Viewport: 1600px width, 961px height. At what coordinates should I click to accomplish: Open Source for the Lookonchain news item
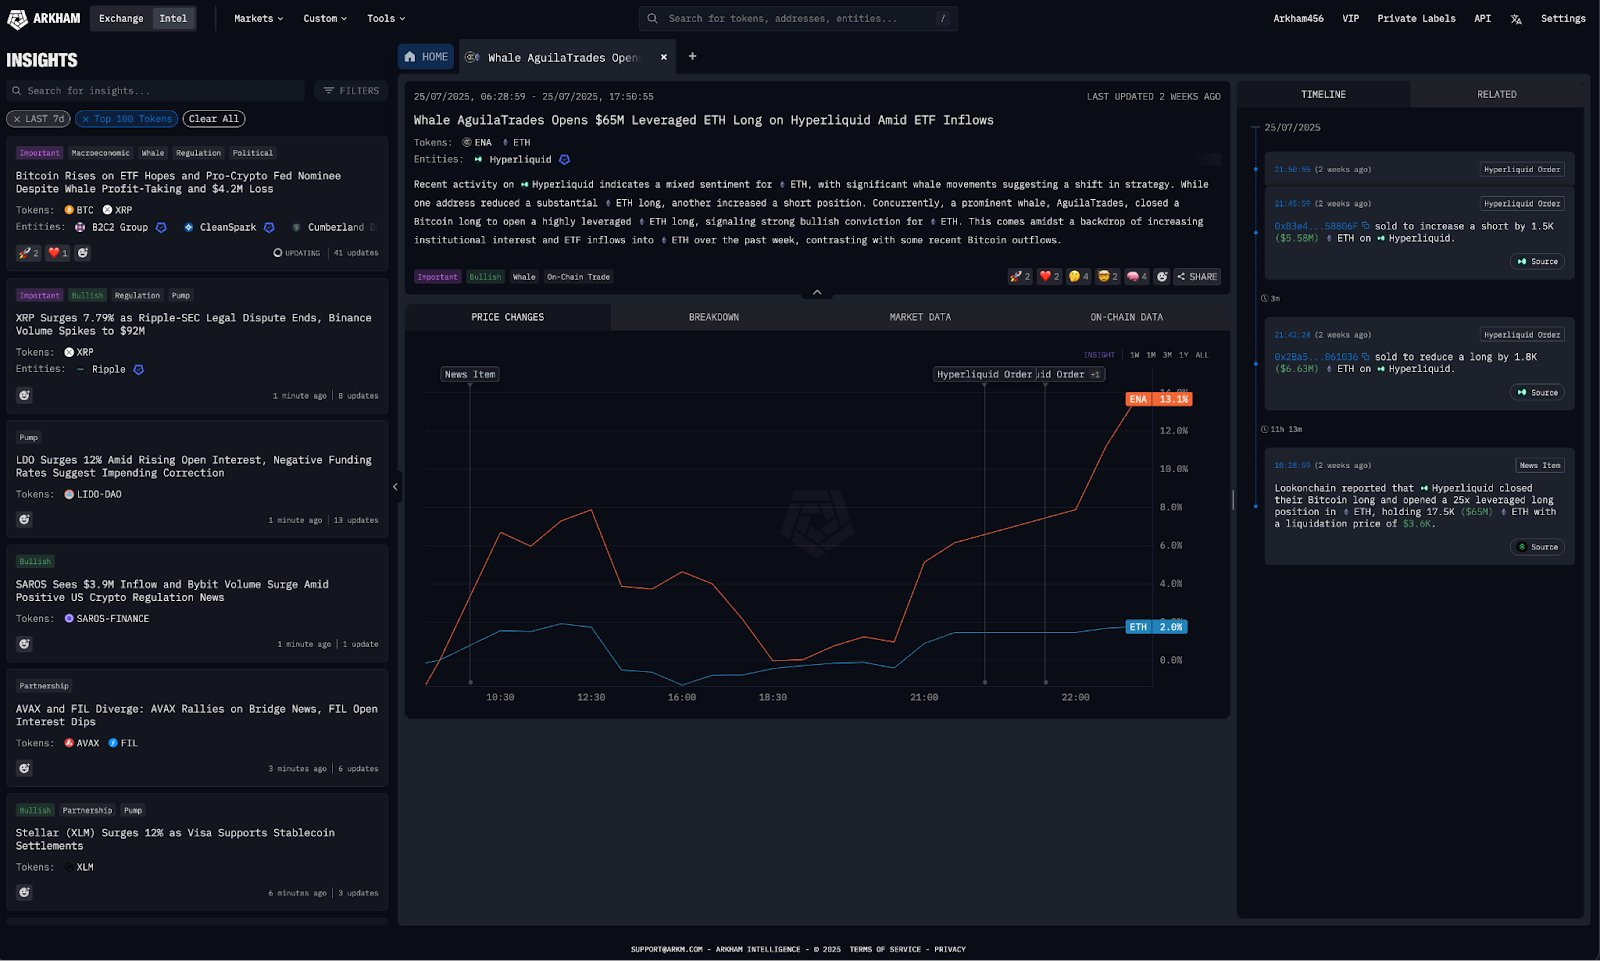(1538, 547)
